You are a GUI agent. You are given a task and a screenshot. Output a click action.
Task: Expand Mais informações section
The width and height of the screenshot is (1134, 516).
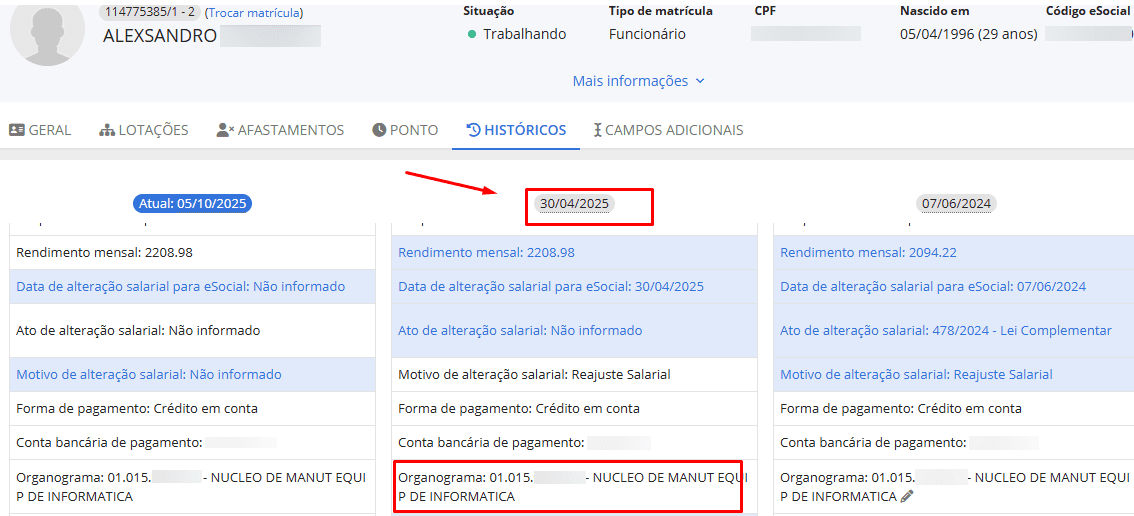[639, 81]
